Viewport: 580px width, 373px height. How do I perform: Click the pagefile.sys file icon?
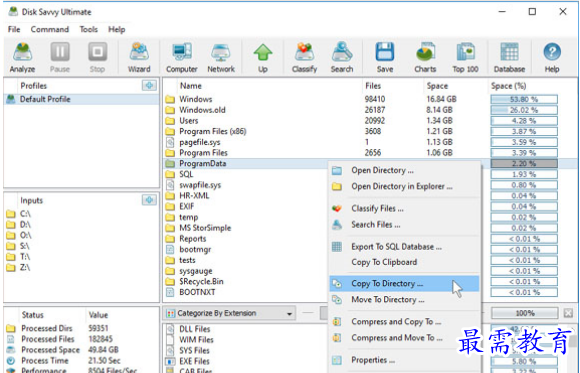(x=170, y=142)
